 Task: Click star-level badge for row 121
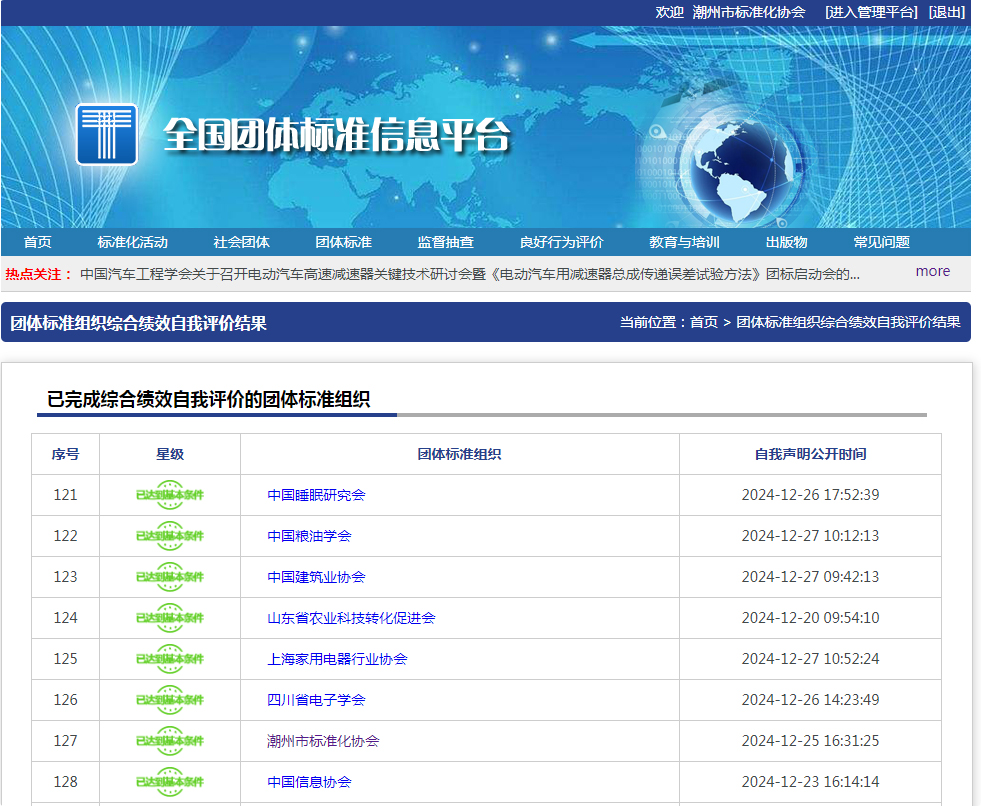(x=170, y=495)
